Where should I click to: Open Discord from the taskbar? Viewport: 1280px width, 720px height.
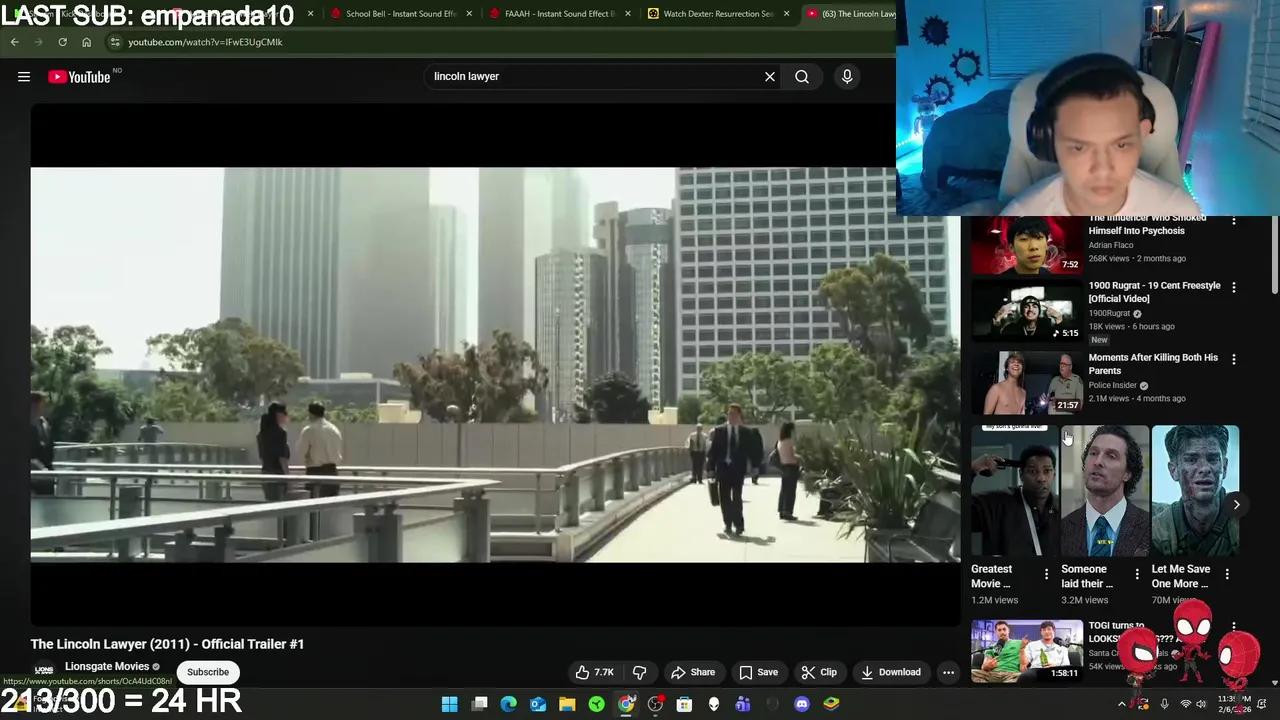point(802,704)
